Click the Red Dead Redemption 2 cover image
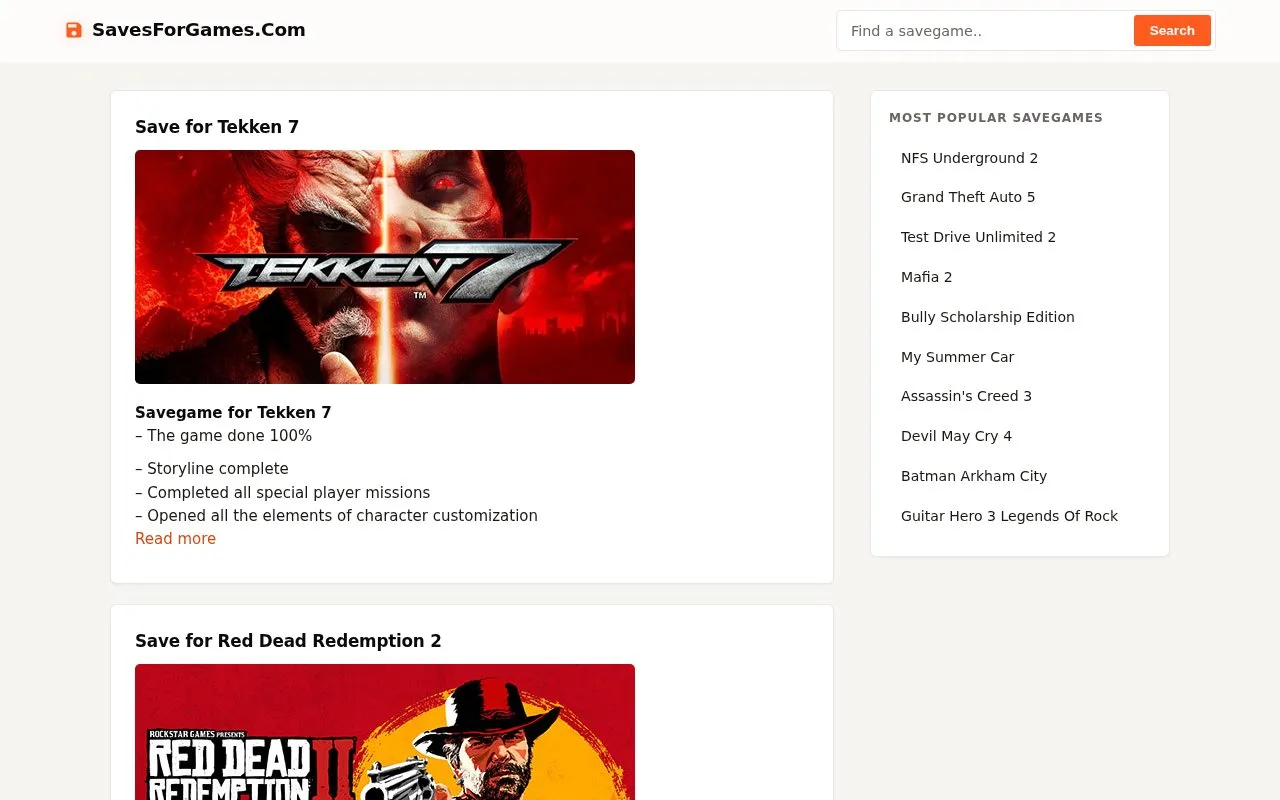The image size is (1280, 800). (385, 732)
